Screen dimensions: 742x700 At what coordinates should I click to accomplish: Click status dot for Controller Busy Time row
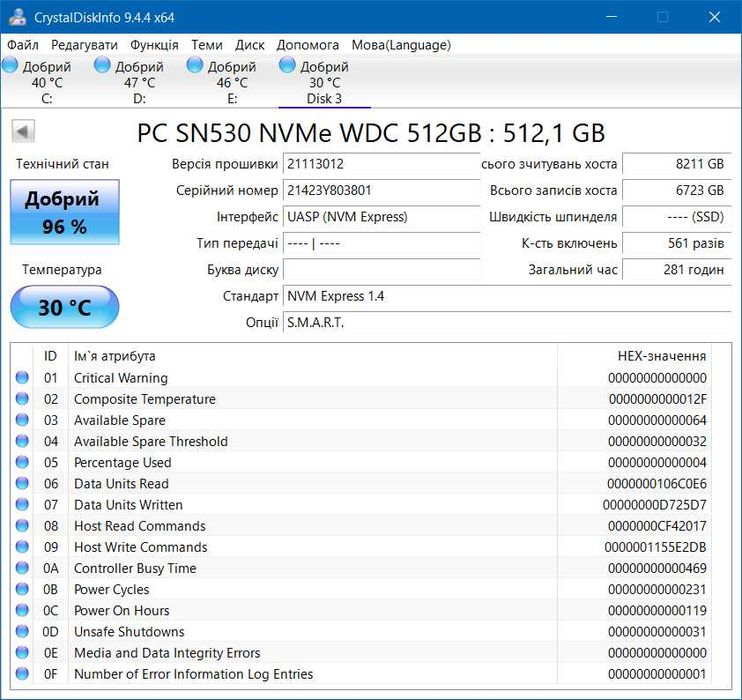click(x=22, y=567)
